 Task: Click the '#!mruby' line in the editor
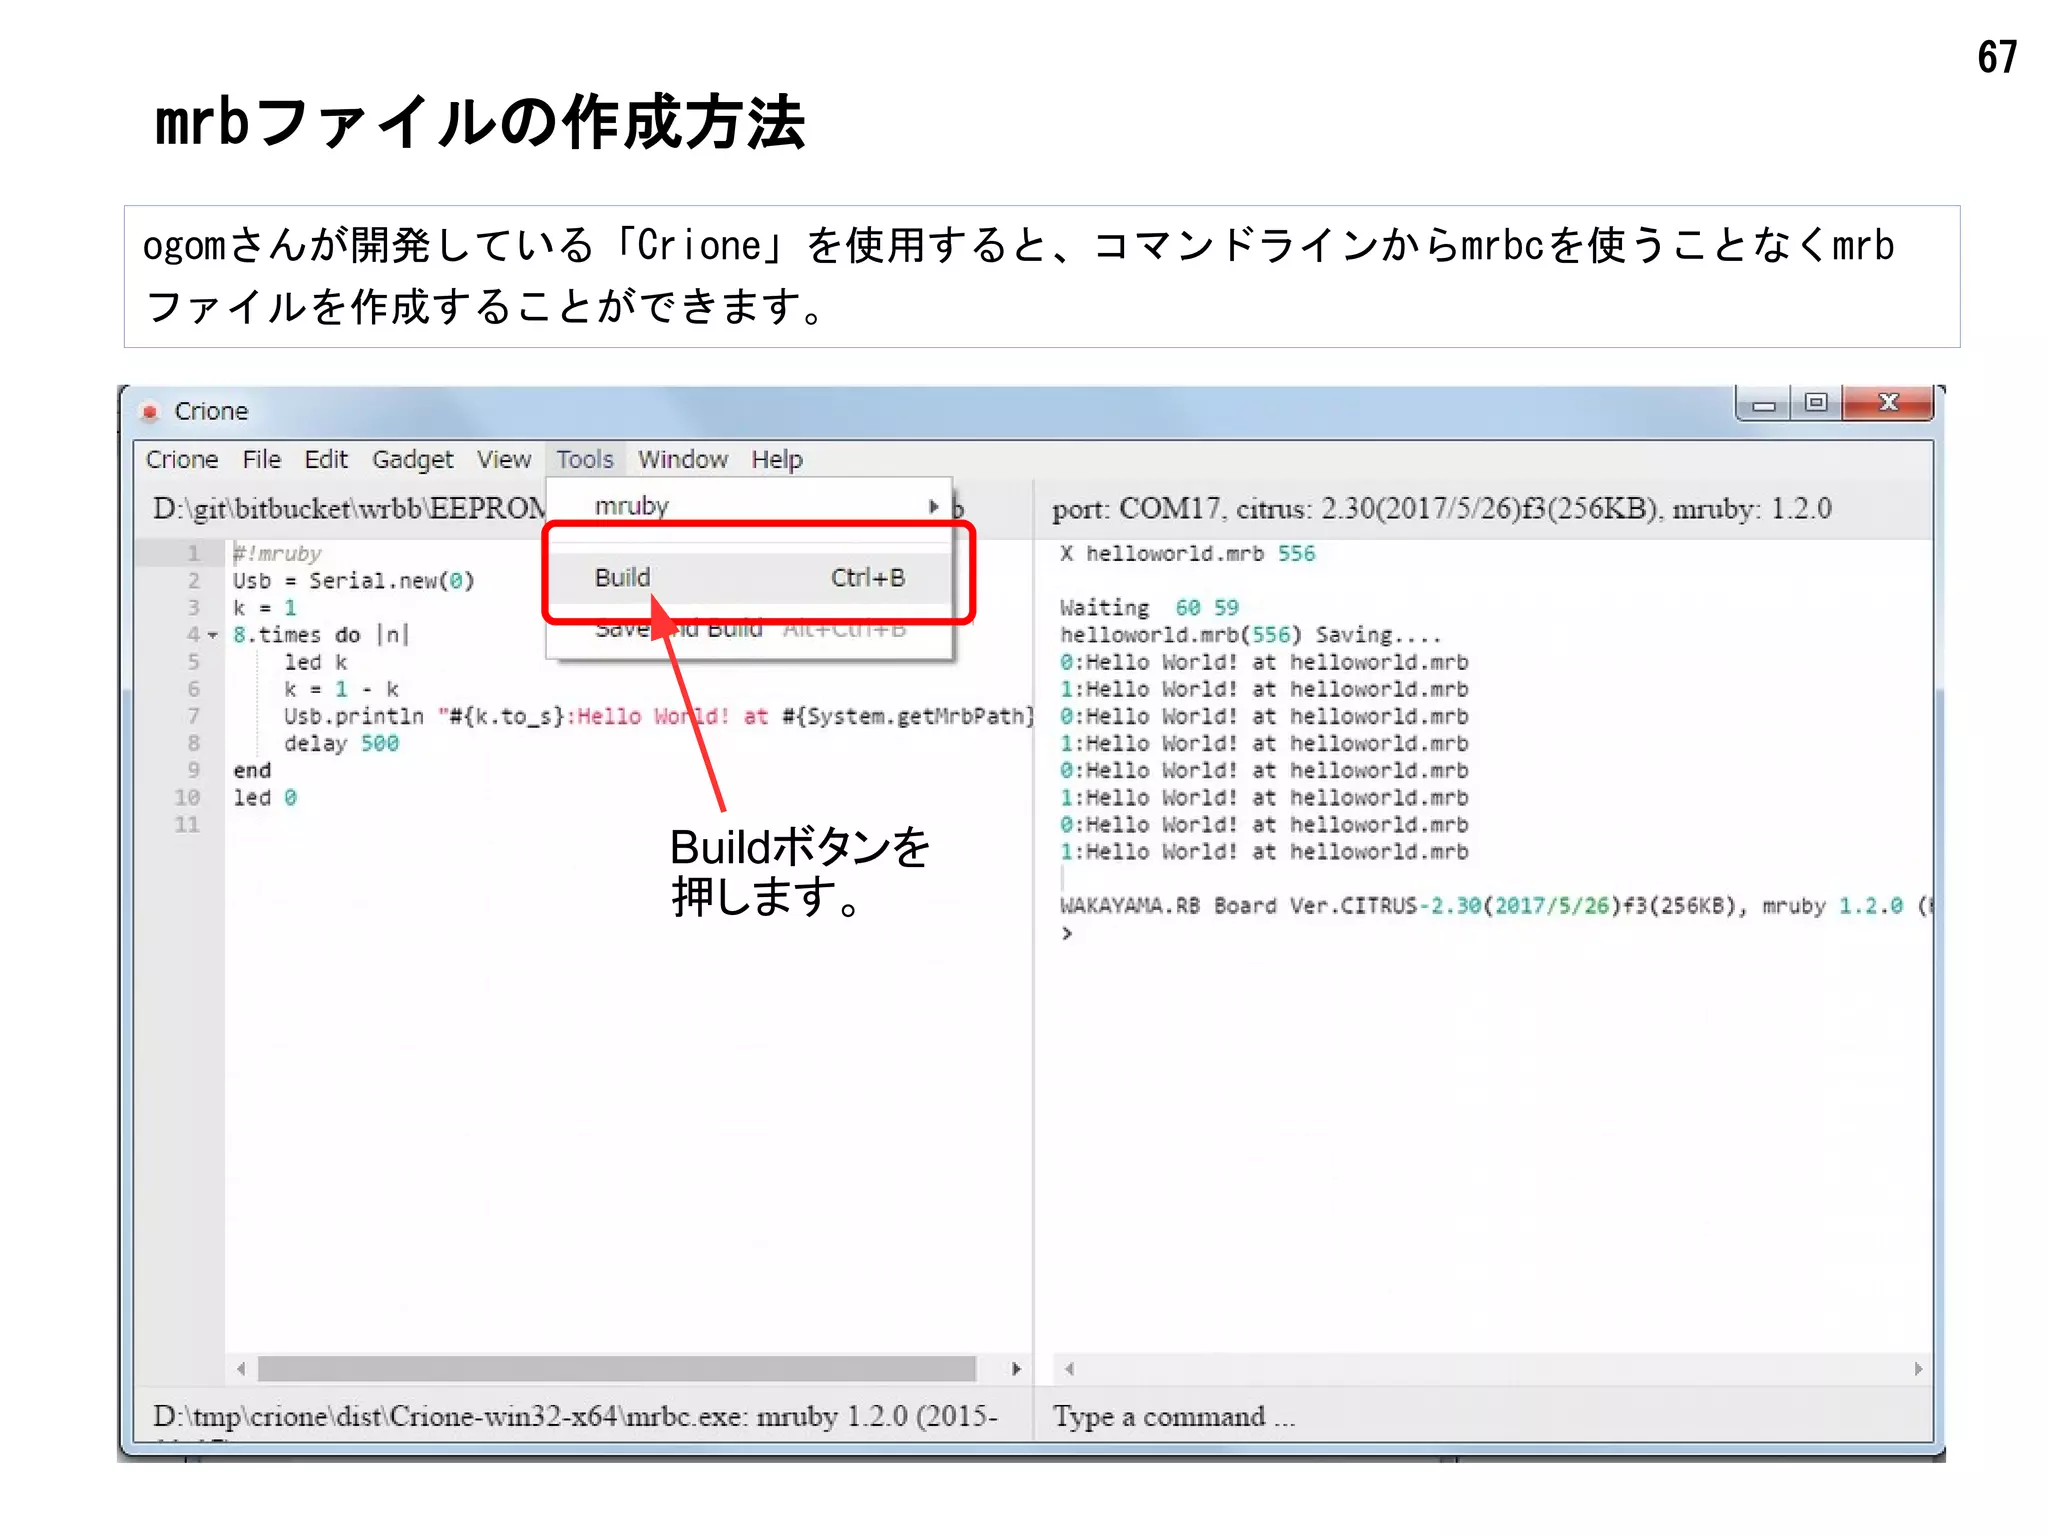pos(277,554)
